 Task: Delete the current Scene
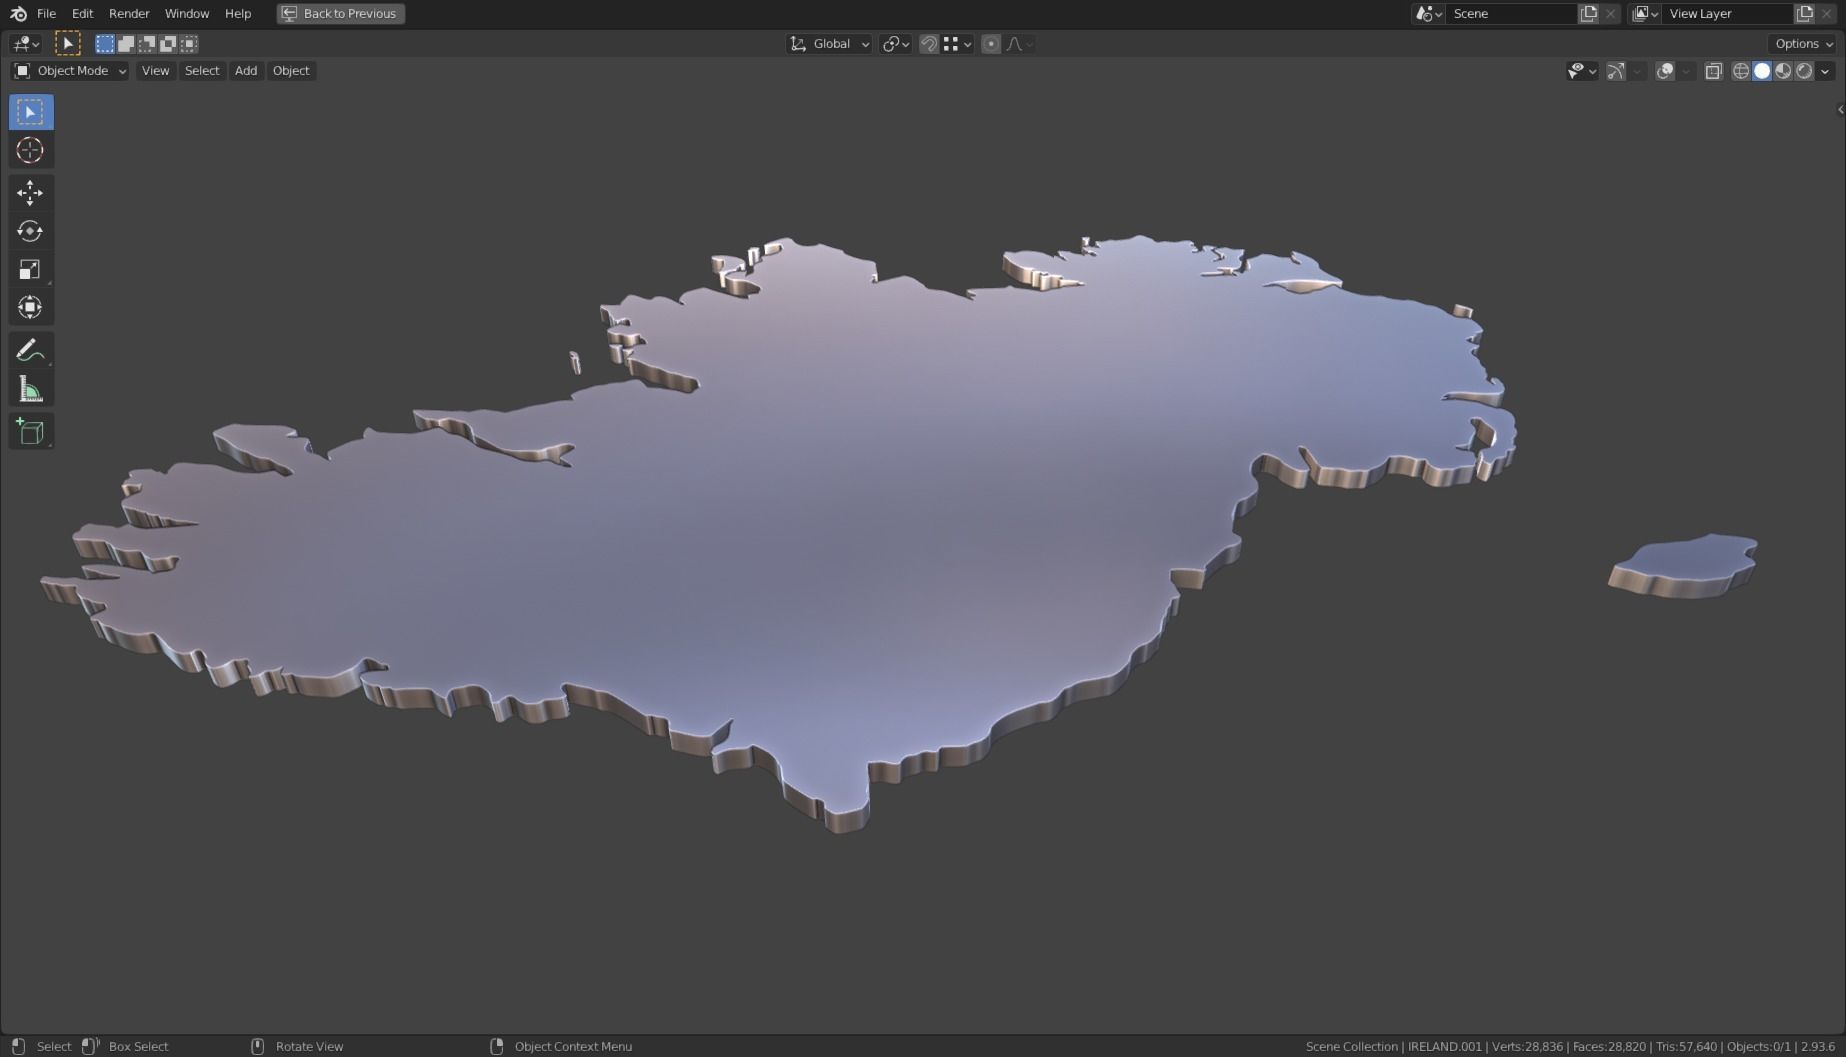pos(1610,13)
